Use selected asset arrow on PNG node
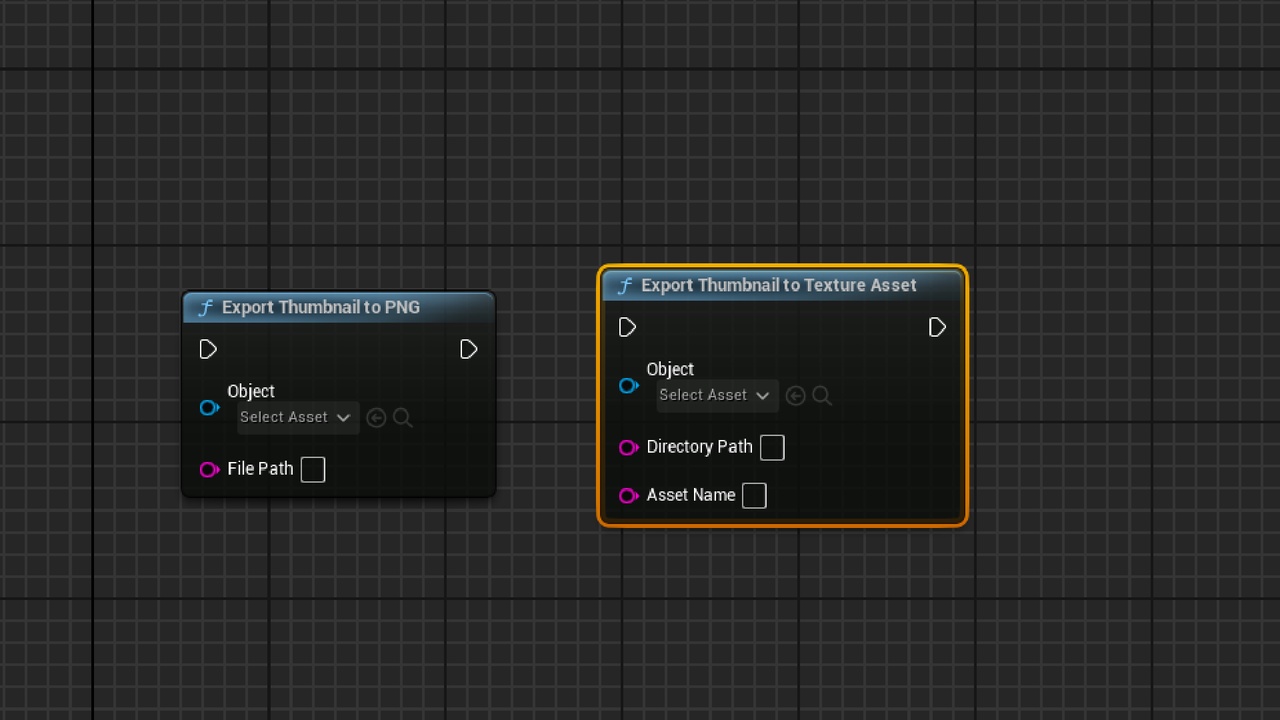Viewport: 1280px width, 720px height. click(376, 418)
